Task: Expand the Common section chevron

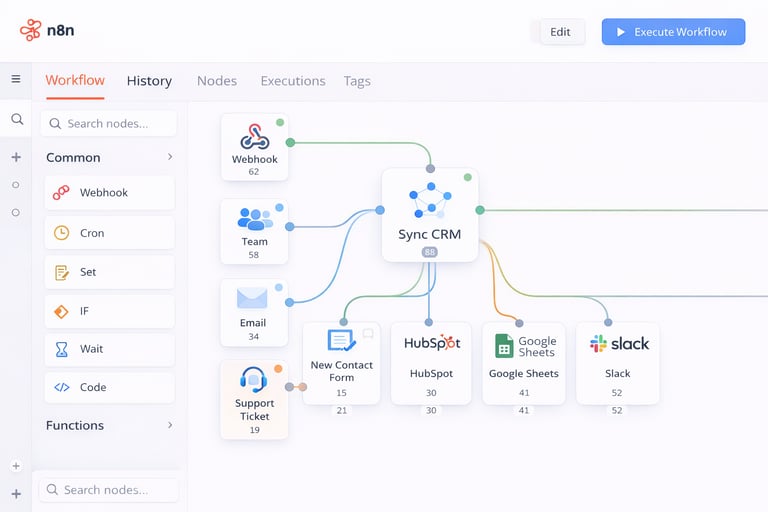Action: [x=170, y=157]
